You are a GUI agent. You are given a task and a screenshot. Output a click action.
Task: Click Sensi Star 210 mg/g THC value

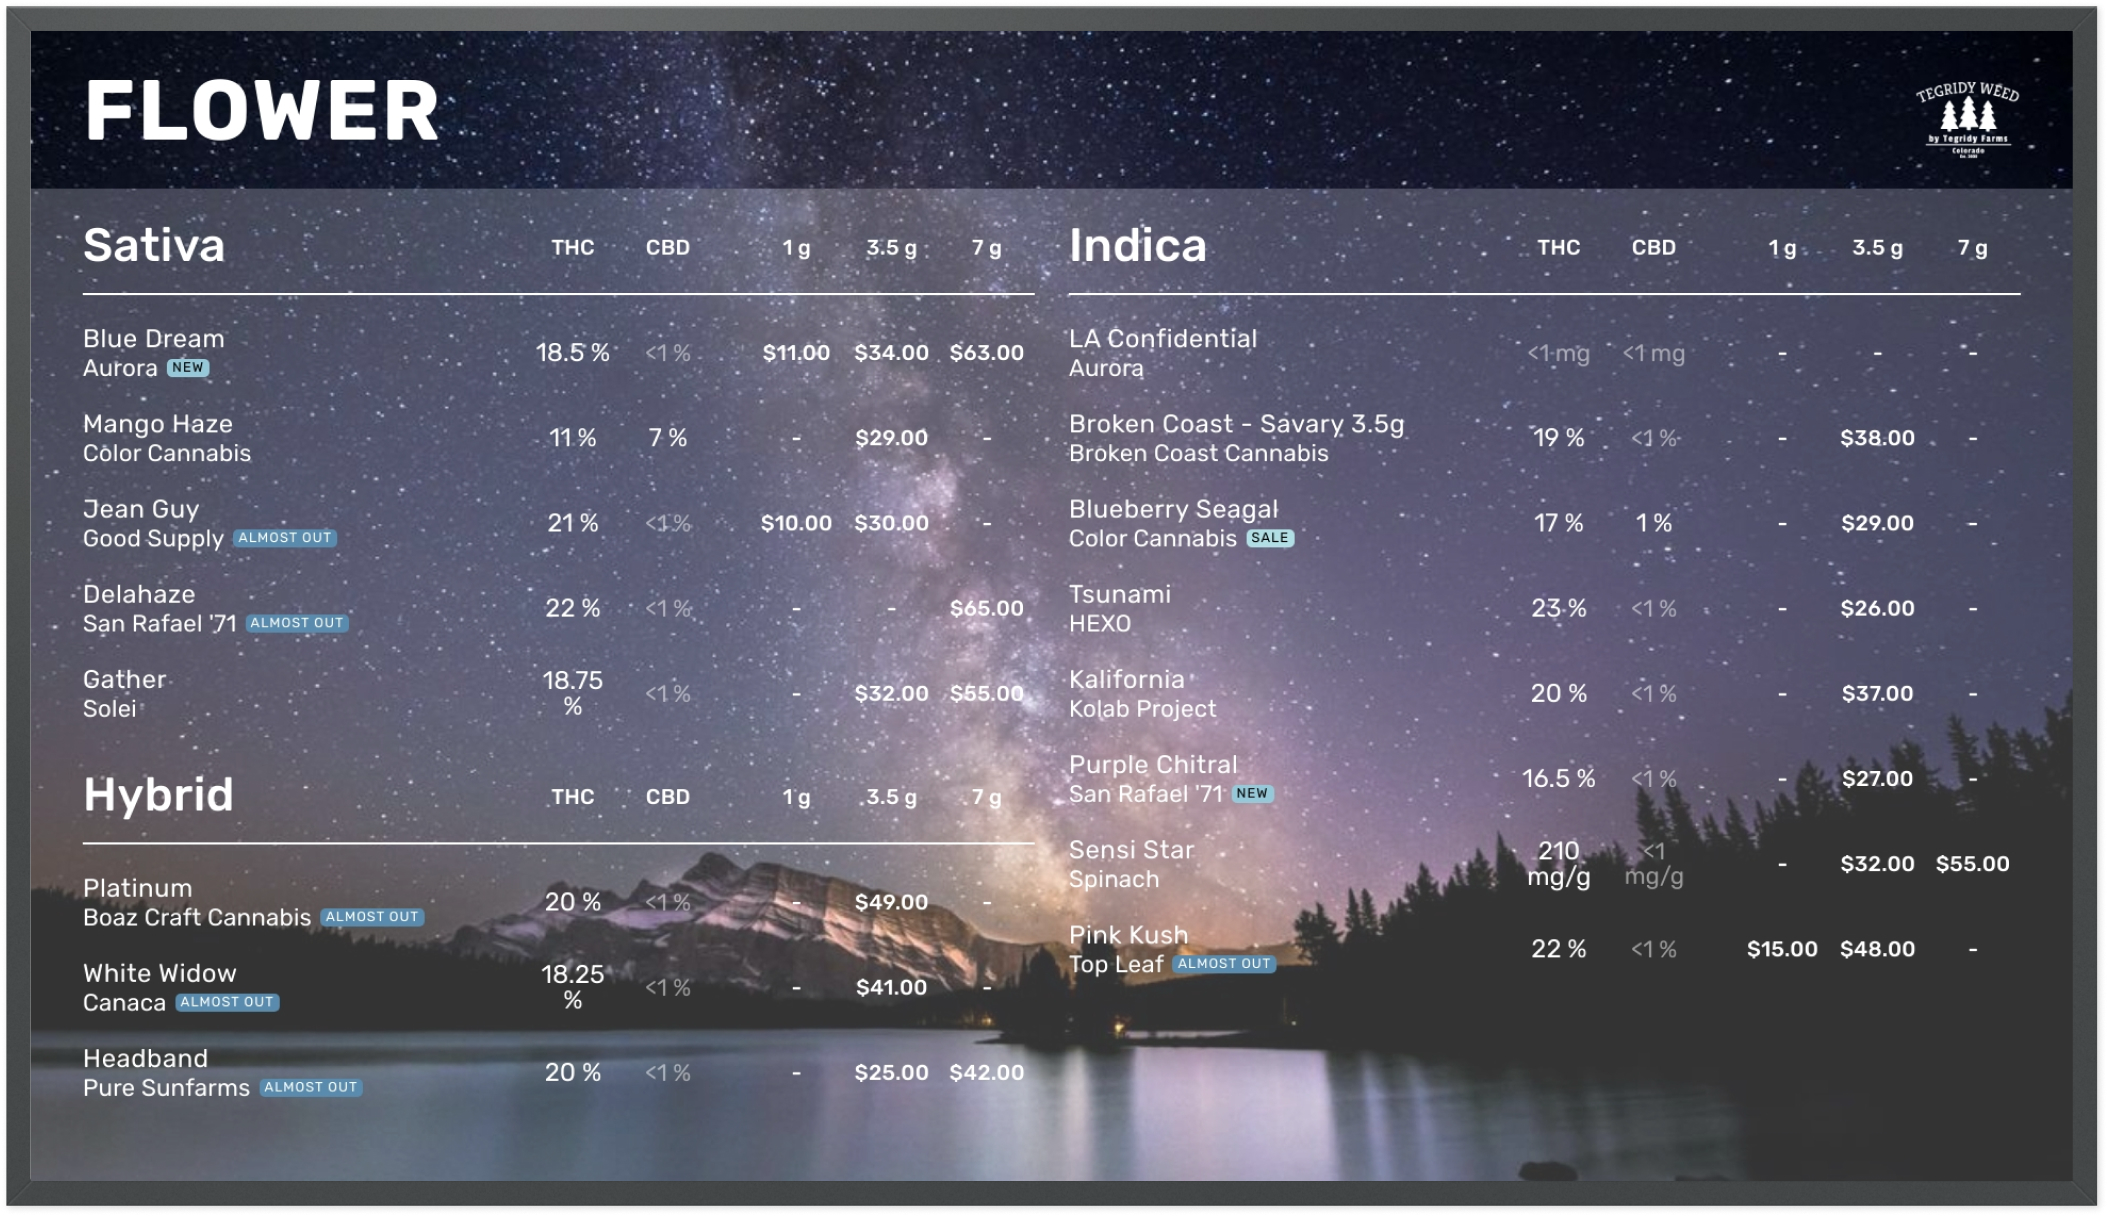coord(1559,864)
